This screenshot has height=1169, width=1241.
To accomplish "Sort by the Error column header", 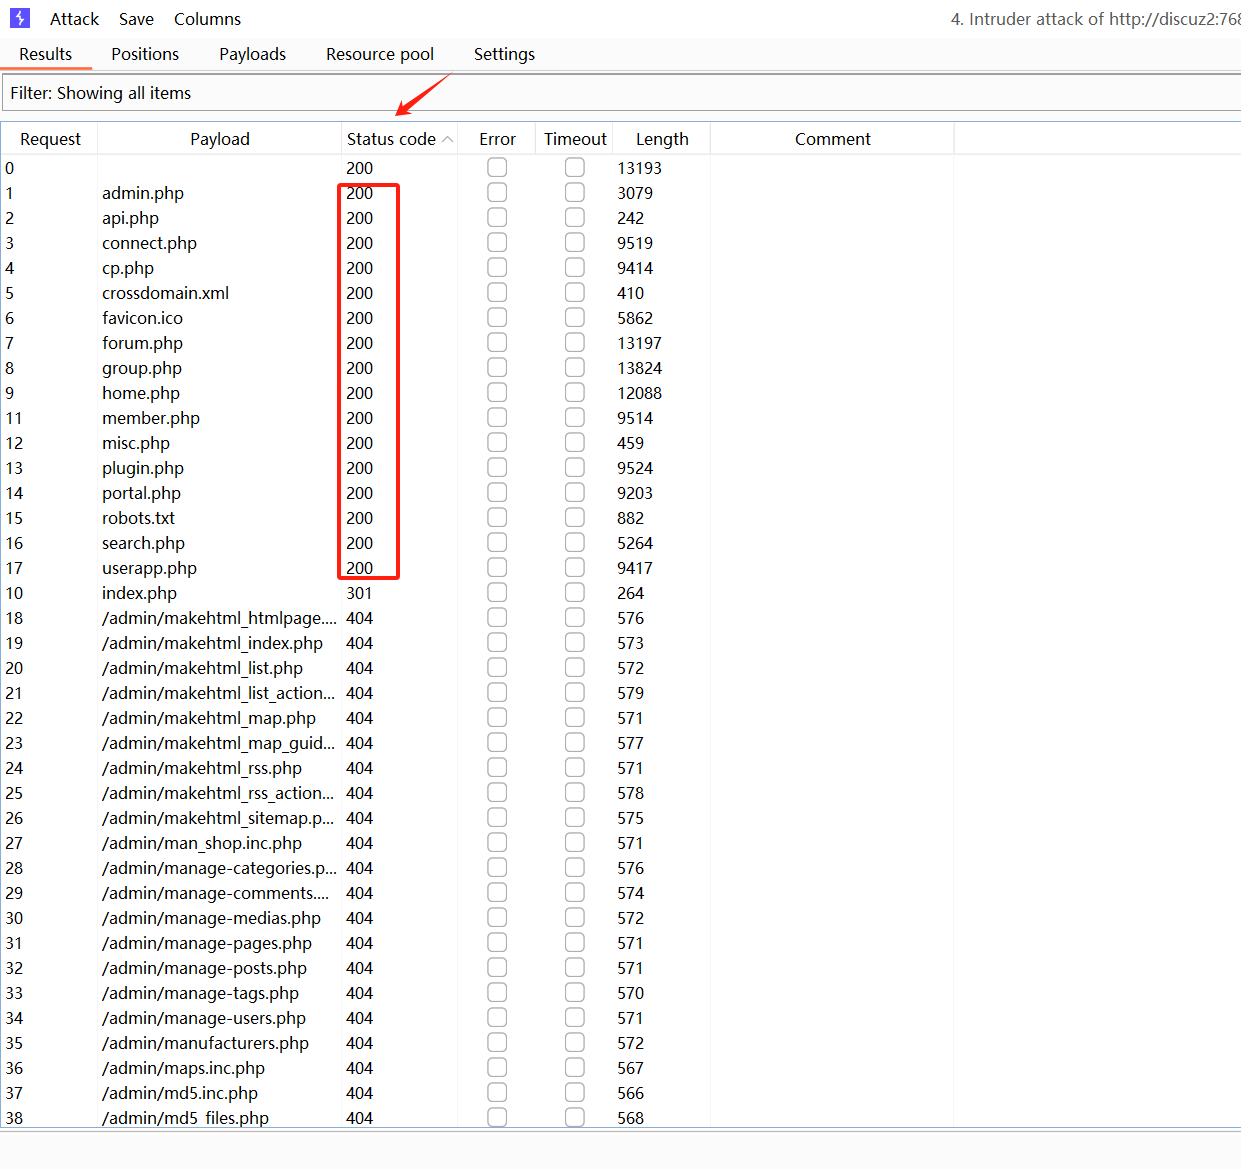I will click(497, 139).
